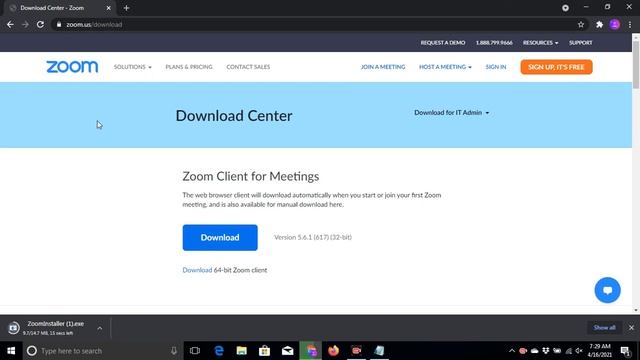
Task: Click the blue Download button
Action: pyautogui.click(x=220, y=238)
